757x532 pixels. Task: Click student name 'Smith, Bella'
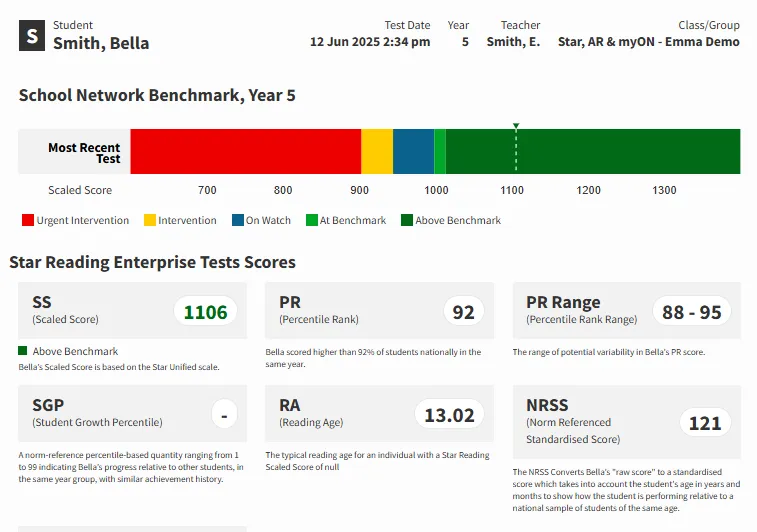point(101,43)
